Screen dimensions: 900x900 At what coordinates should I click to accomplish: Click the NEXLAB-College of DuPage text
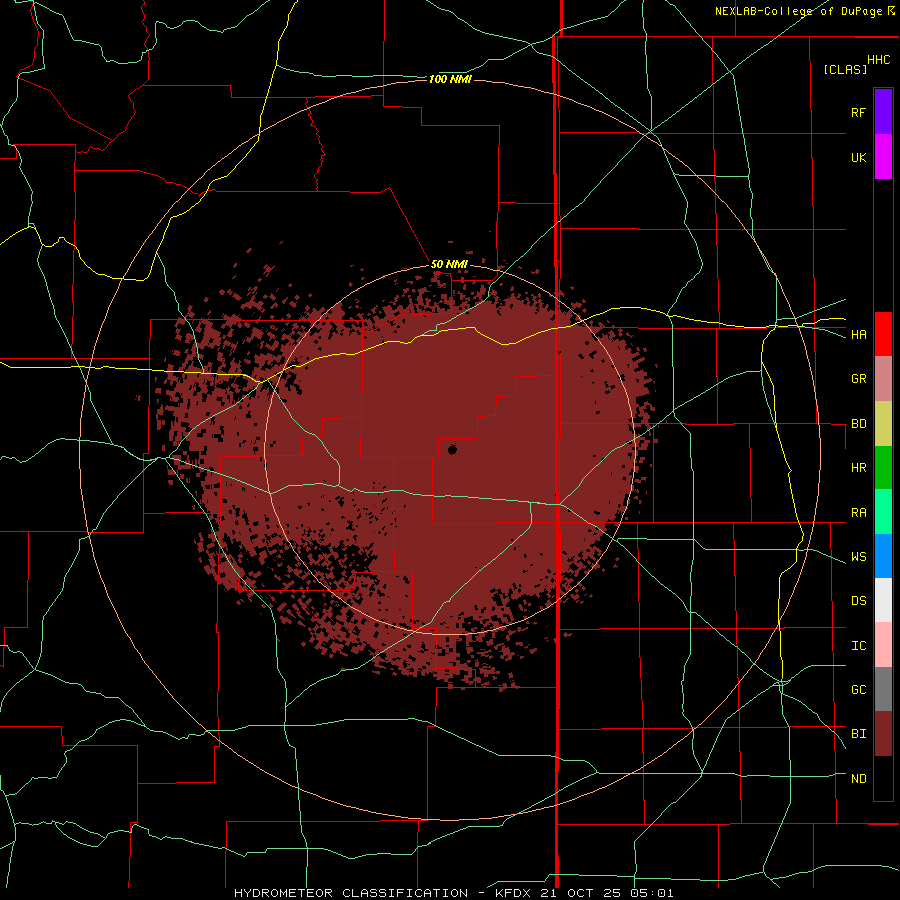point(798,11)
